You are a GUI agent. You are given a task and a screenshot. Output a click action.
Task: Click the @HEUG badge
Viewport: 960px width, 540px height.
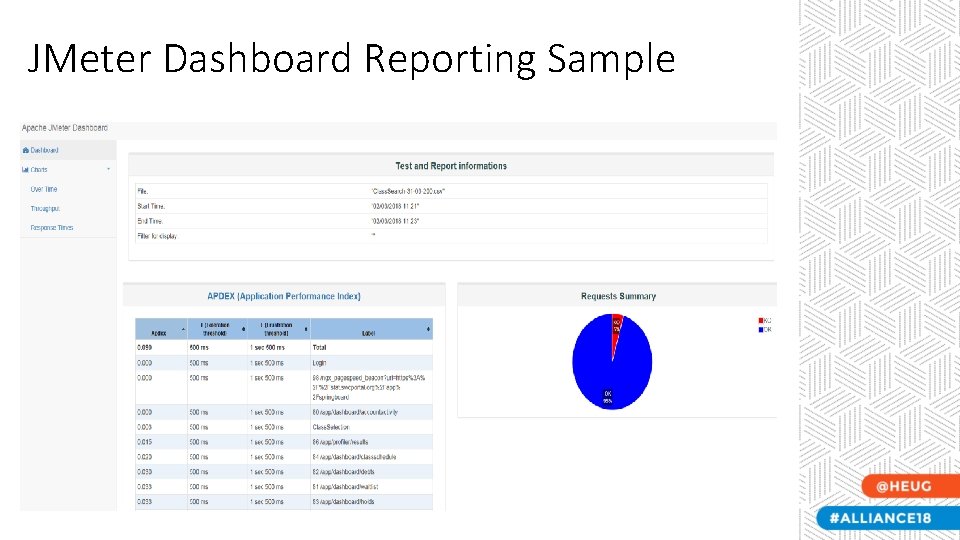[909, 486]
